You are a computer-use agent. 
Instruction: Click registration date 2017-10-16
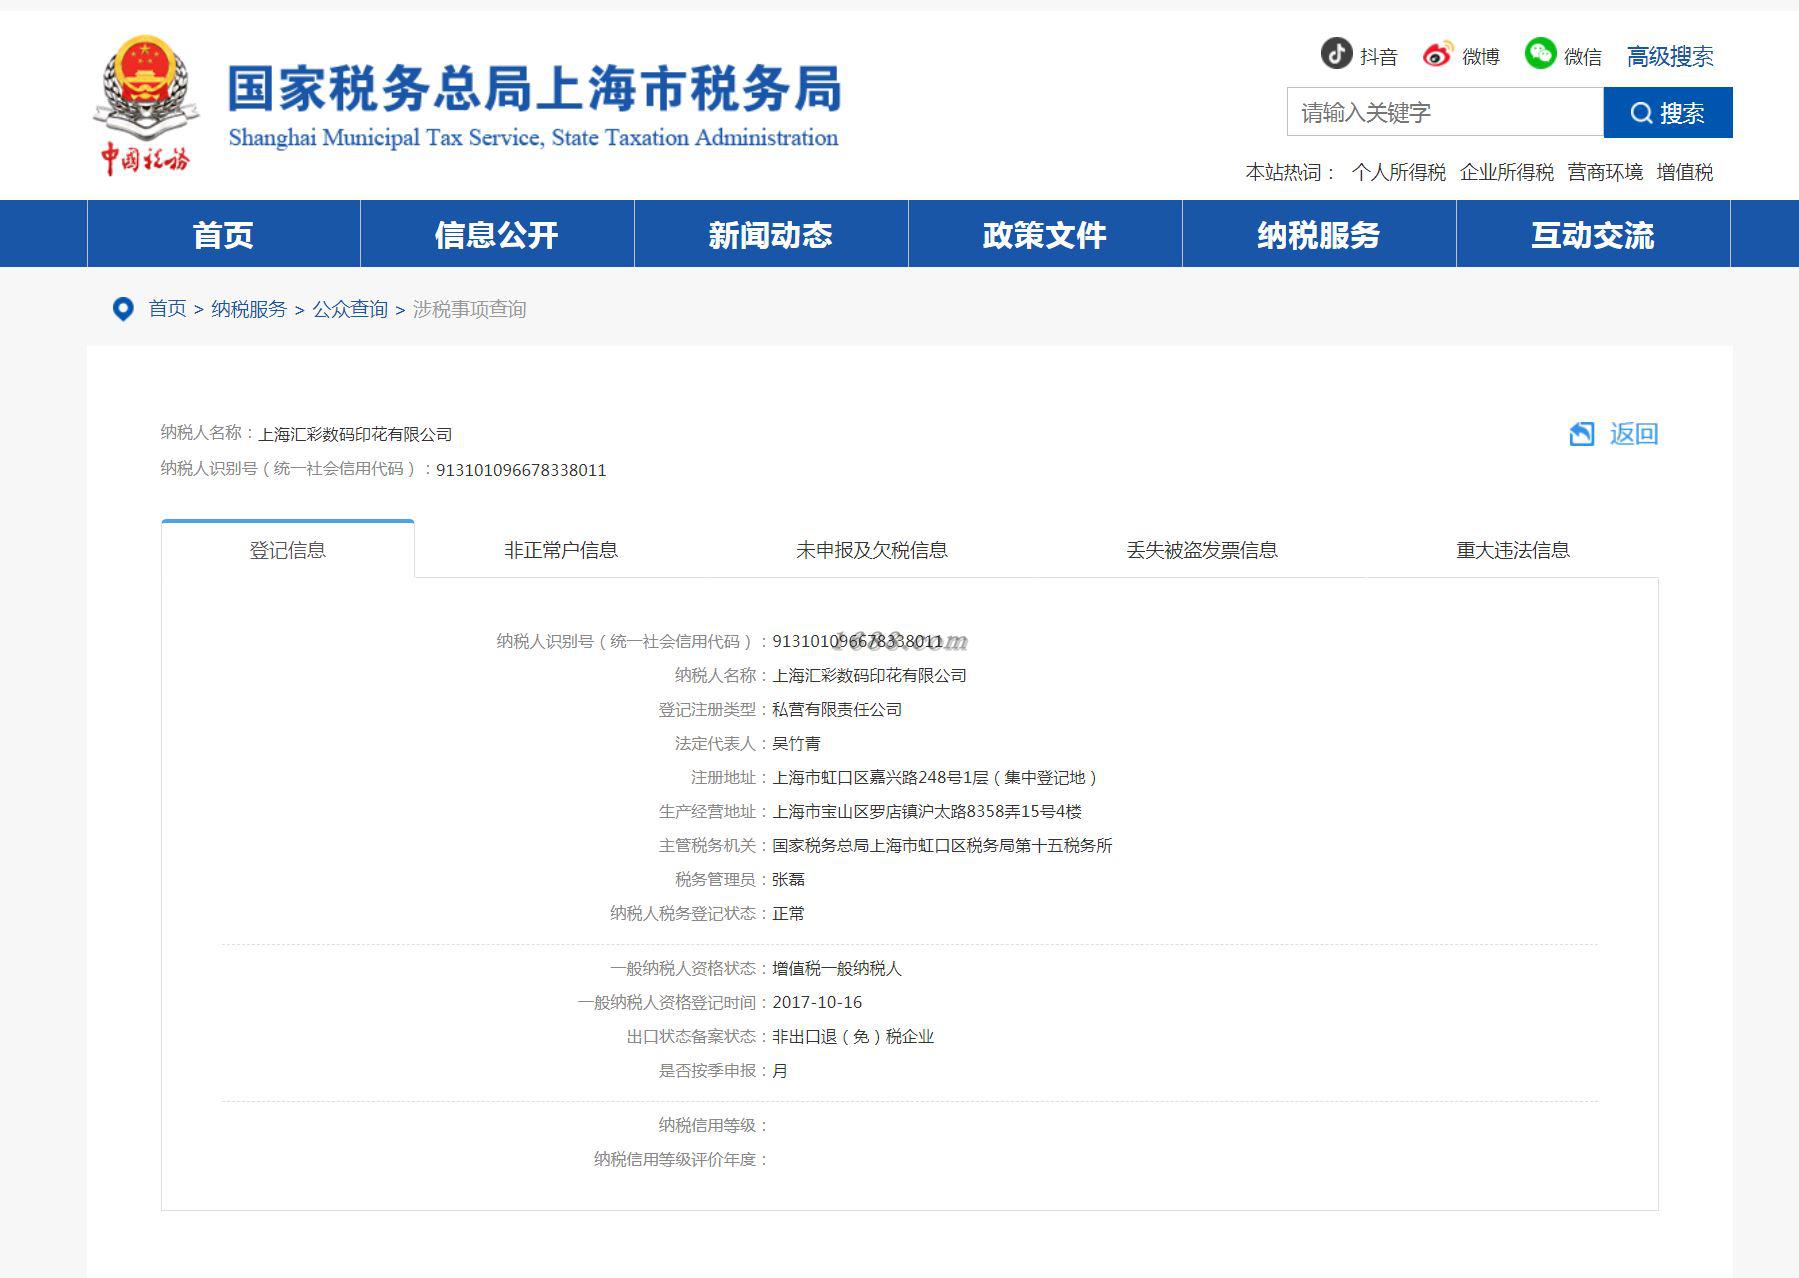(817, 1003)
